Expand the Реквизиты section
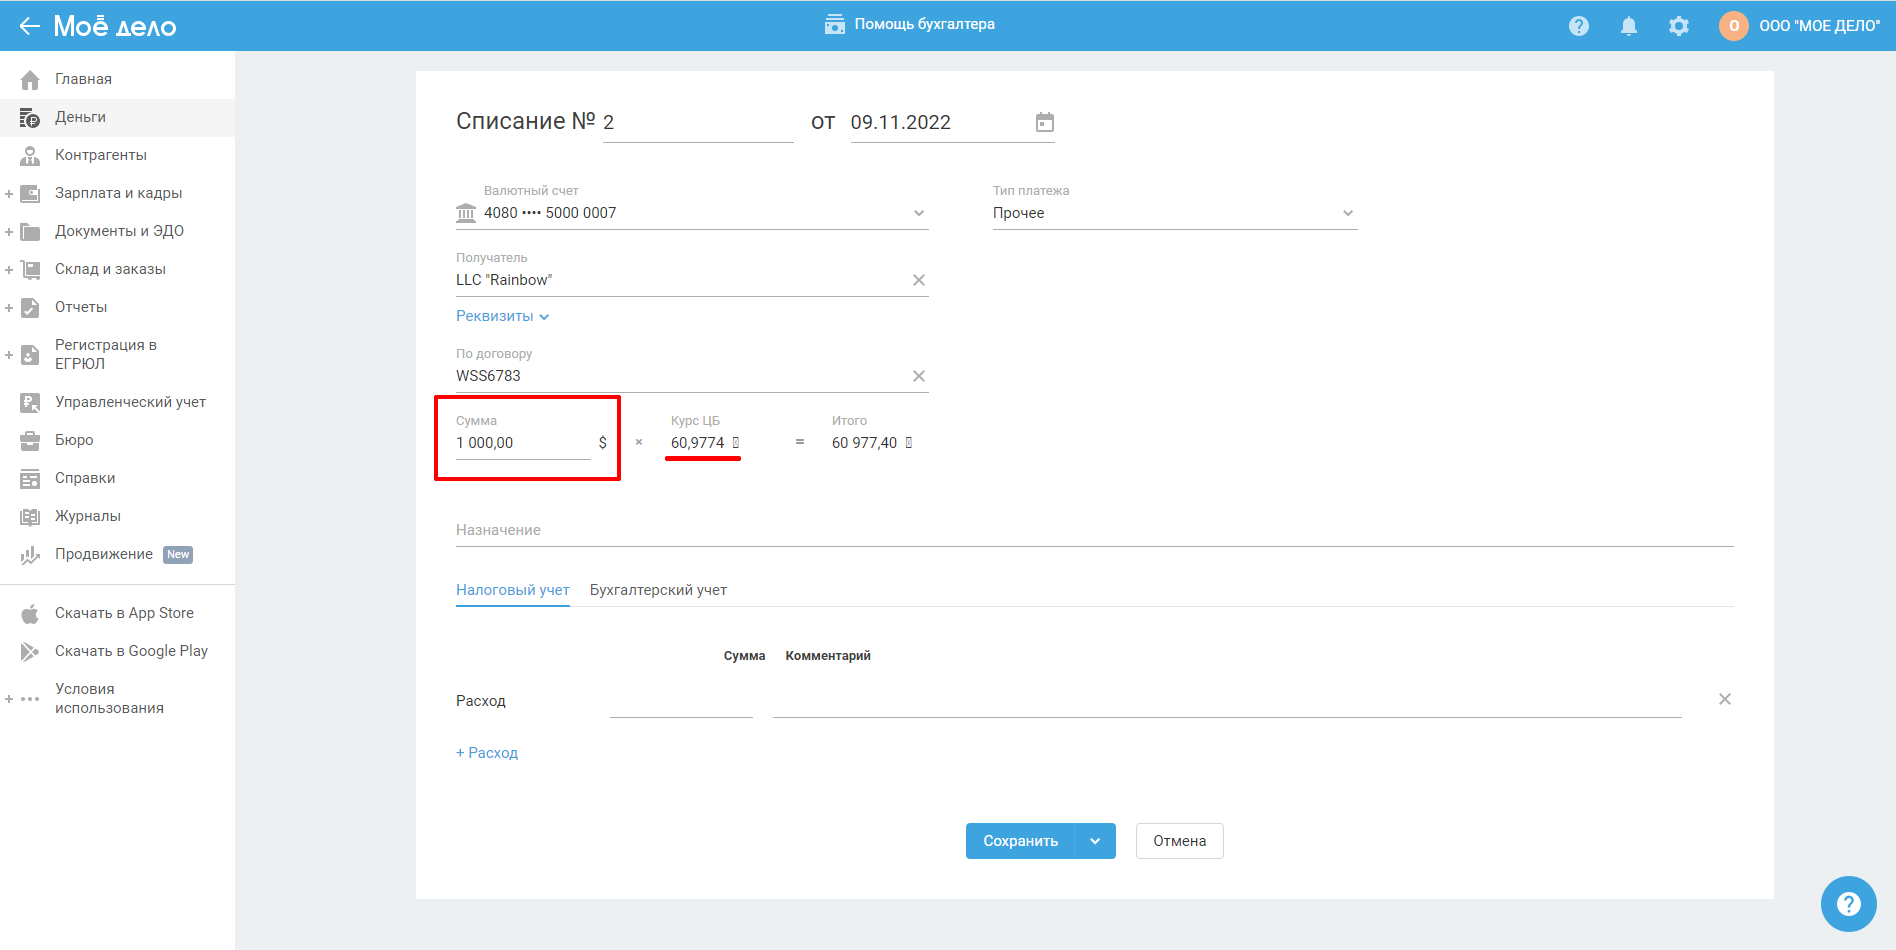 click(502, 316)
